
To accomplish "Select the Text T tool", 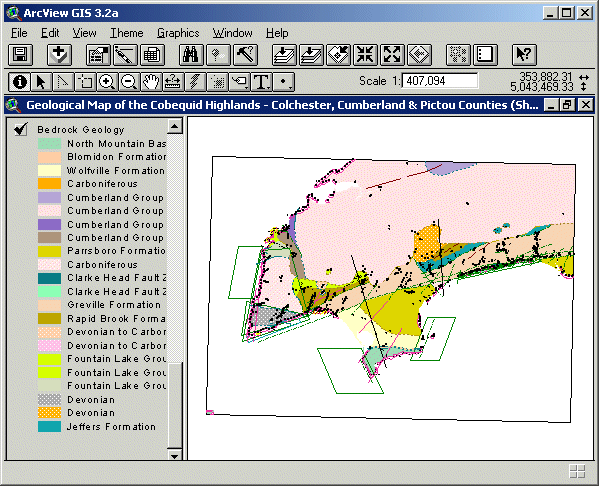I will tap(261, 82).
